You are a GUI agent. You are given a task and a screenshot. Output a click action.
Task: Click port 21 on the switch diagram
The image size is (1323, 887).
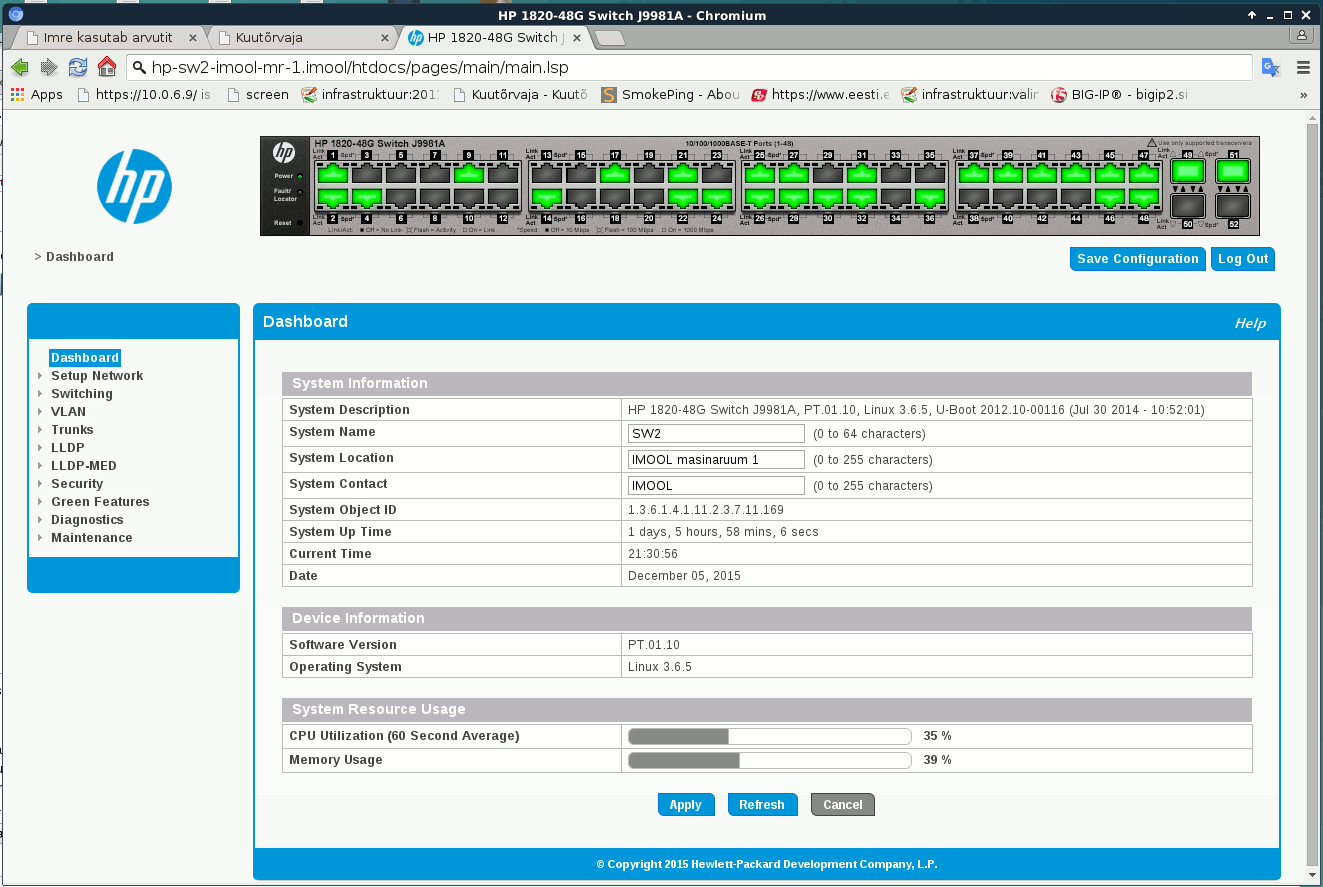click(x=683, y=174)
